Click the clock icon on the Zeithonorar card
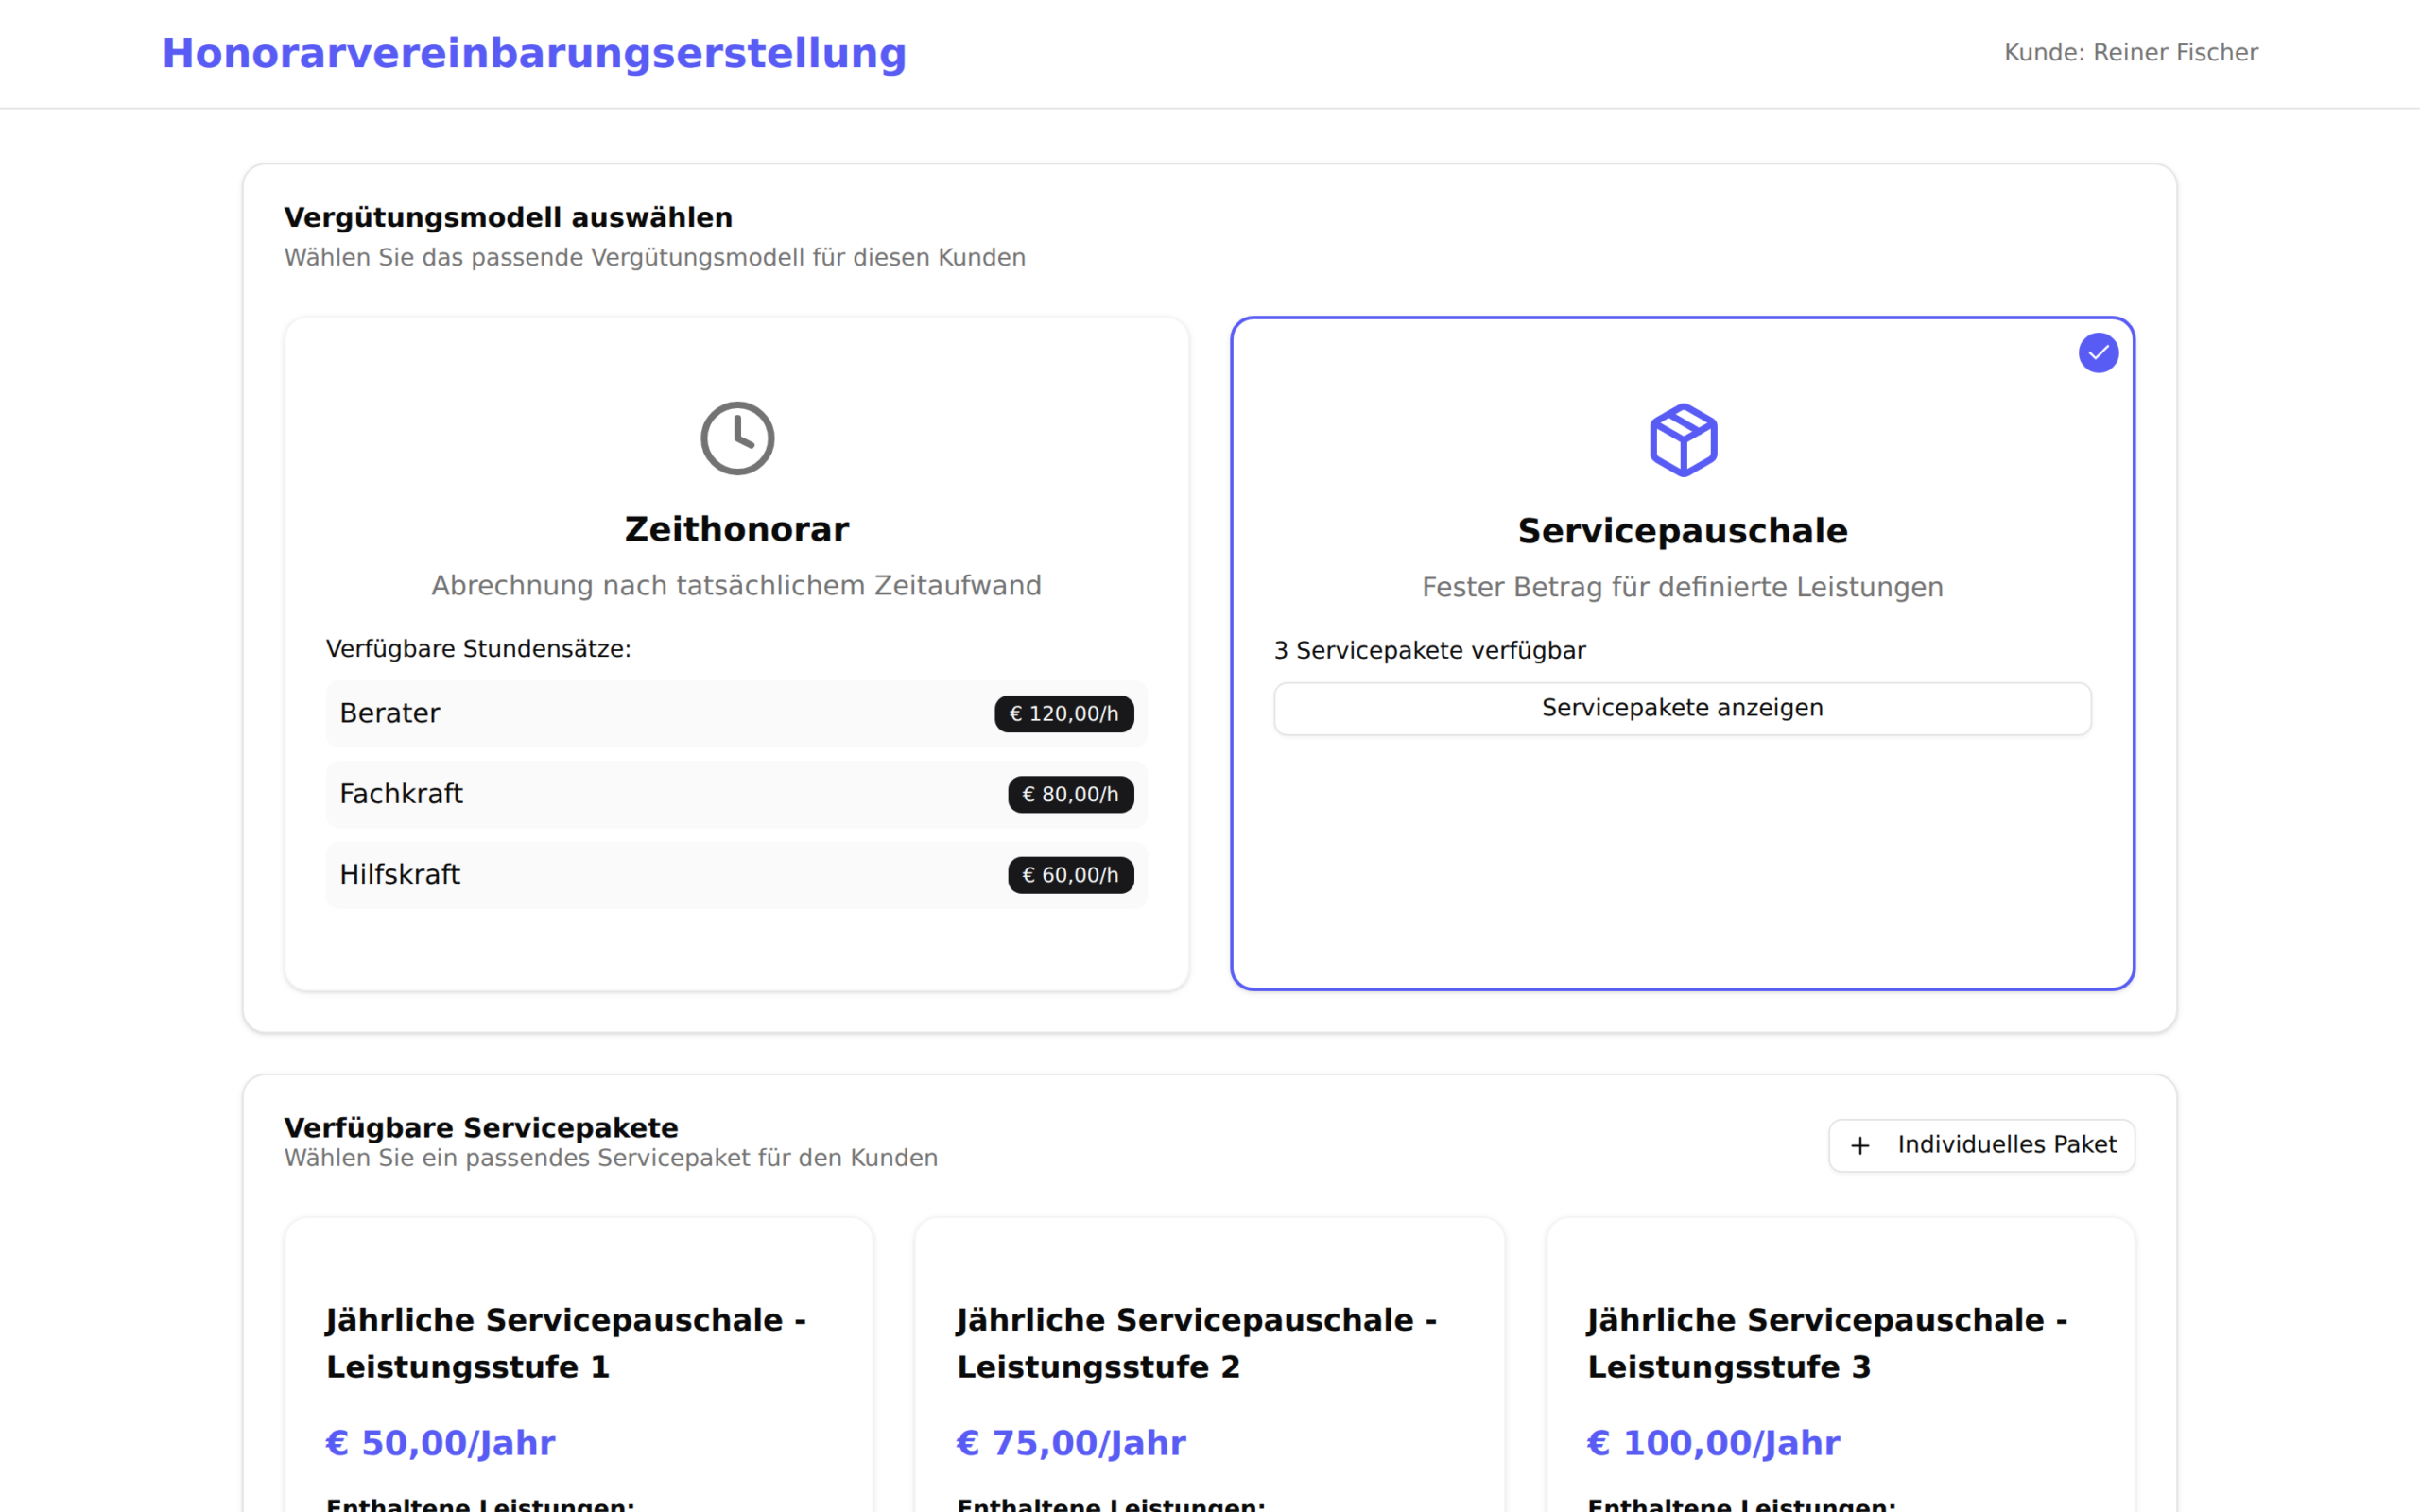2420x1512 pixels. pos(737,438)
